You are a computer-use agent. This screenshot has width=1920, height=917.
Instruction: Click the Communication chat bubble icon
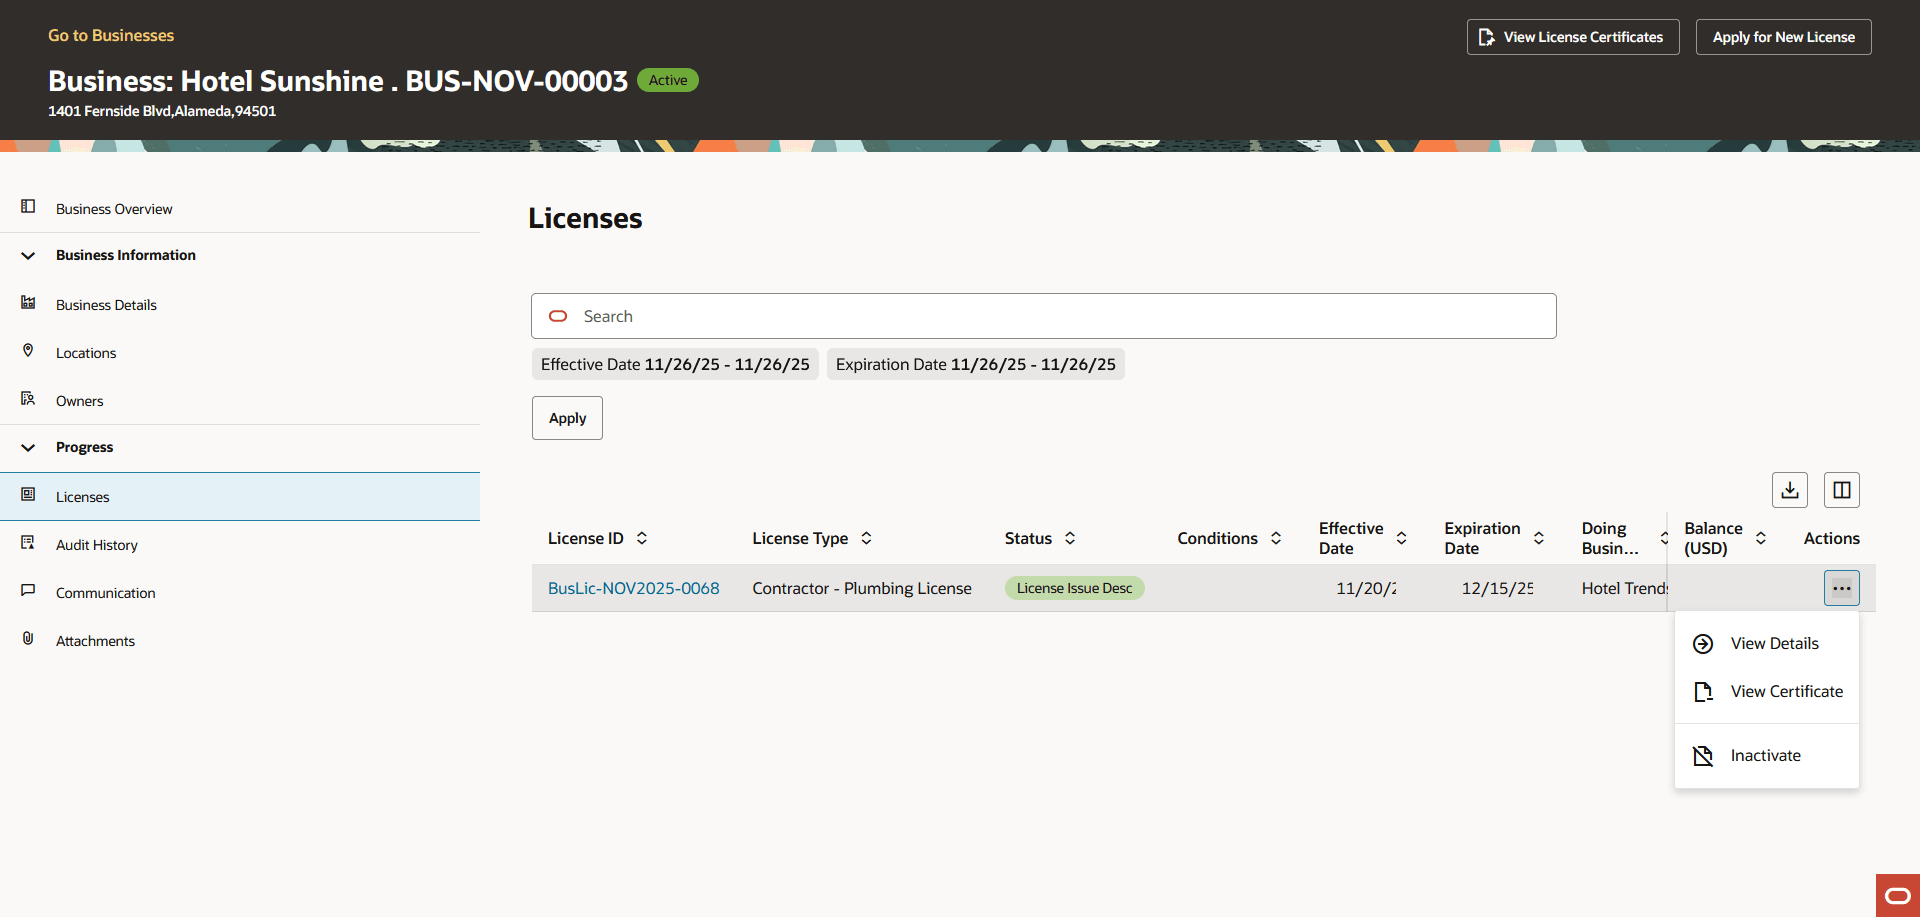pyautogui.click(x=27, y=592)
